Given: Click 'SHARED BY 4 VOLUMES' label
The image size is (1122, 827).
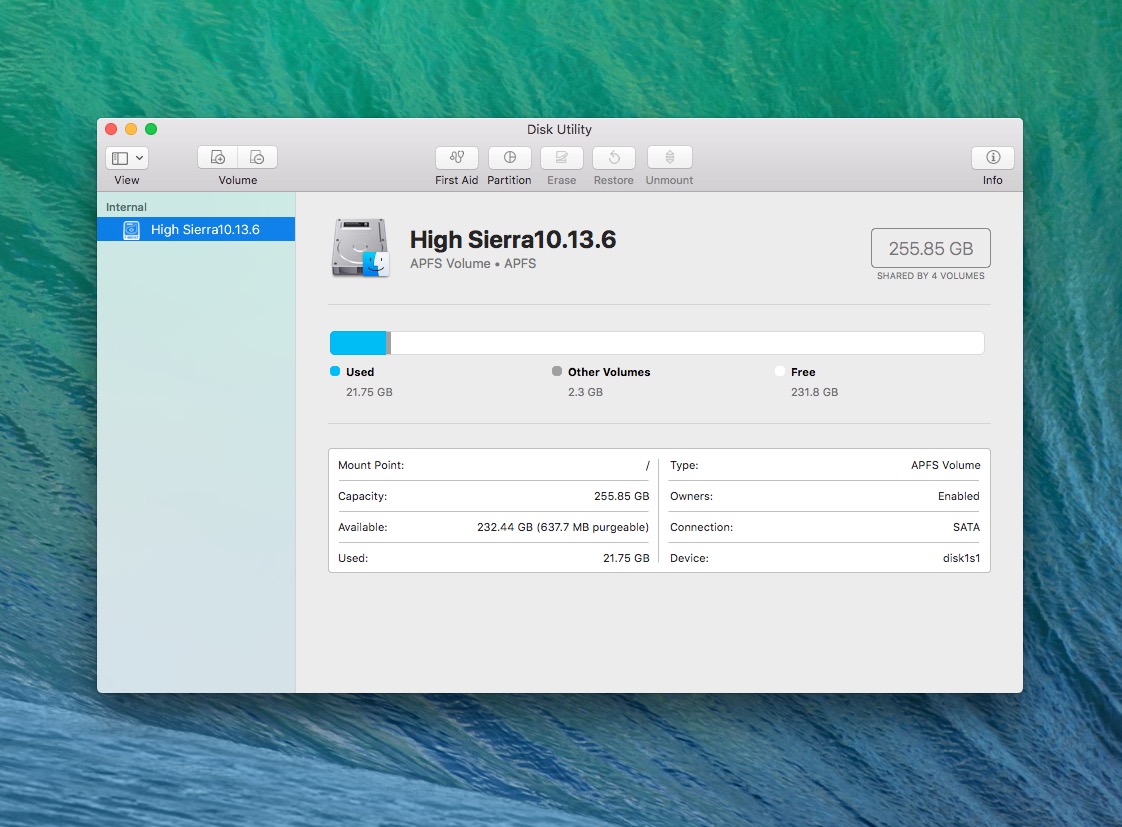Looking at the screenshot, I should point(930,275).
